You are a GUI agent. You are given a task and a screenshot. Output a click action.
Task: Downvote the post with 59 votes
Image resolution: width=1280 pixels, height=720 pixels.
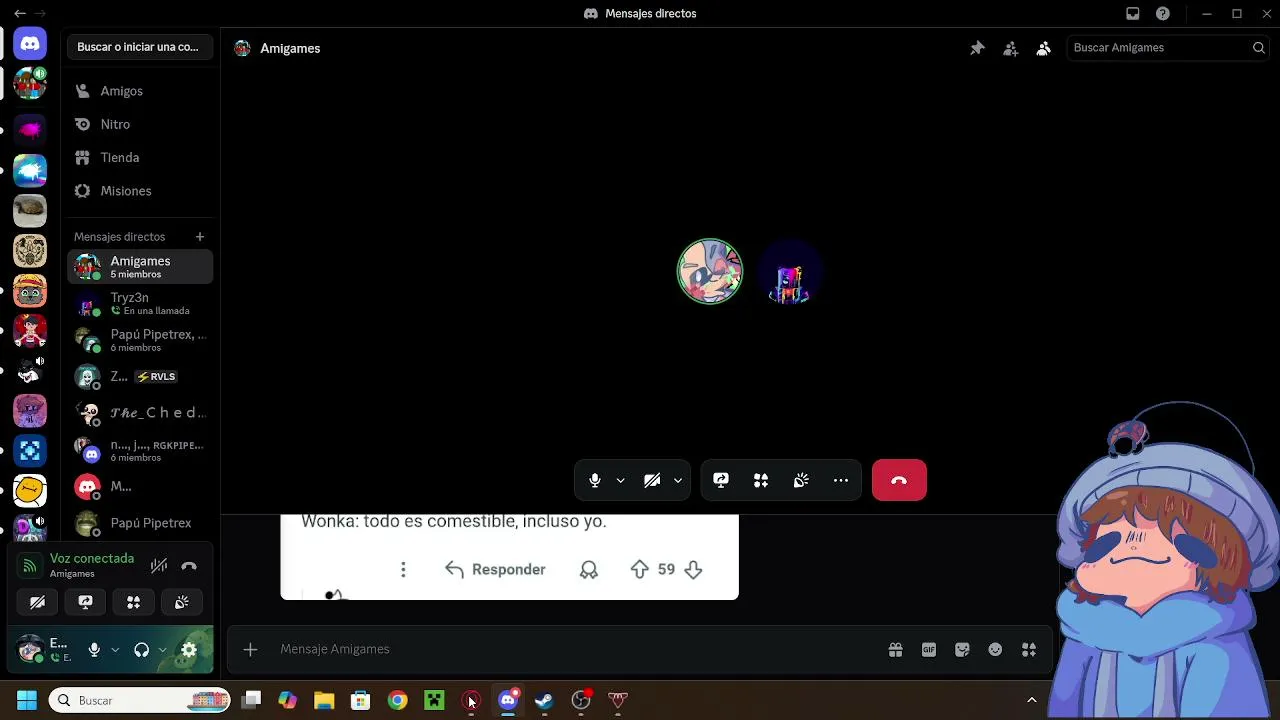693,569
